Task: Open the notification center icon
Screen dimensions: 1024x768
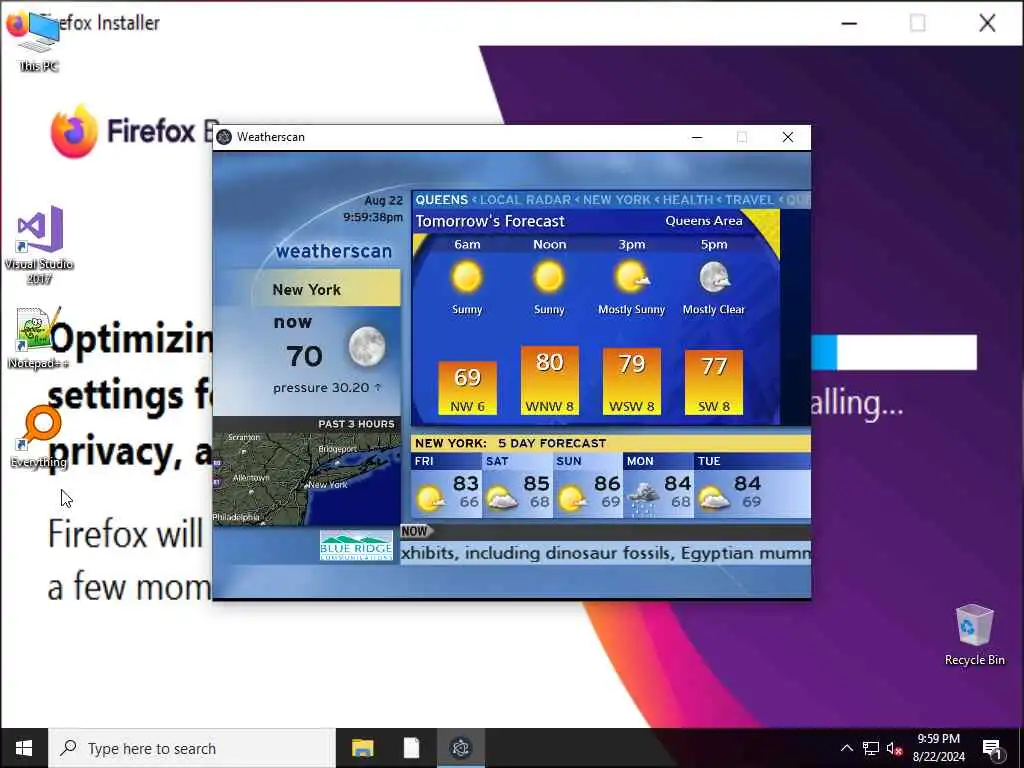Action: 992,748
